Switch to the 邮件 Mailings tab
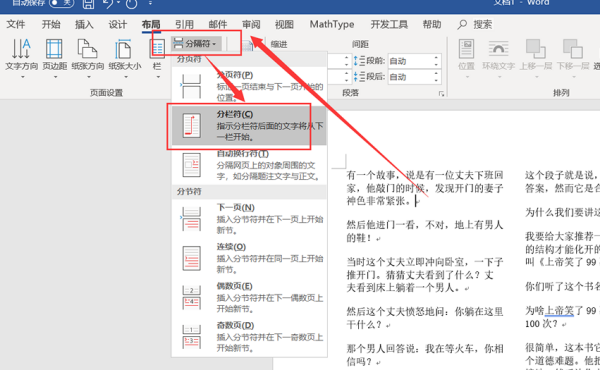Viewport: 600px width, 370px height. click(218, 24)
